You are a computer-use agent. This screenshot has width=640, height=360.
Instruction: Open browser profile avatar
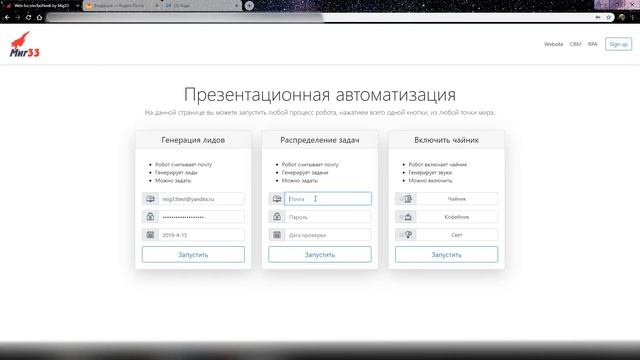622,18
